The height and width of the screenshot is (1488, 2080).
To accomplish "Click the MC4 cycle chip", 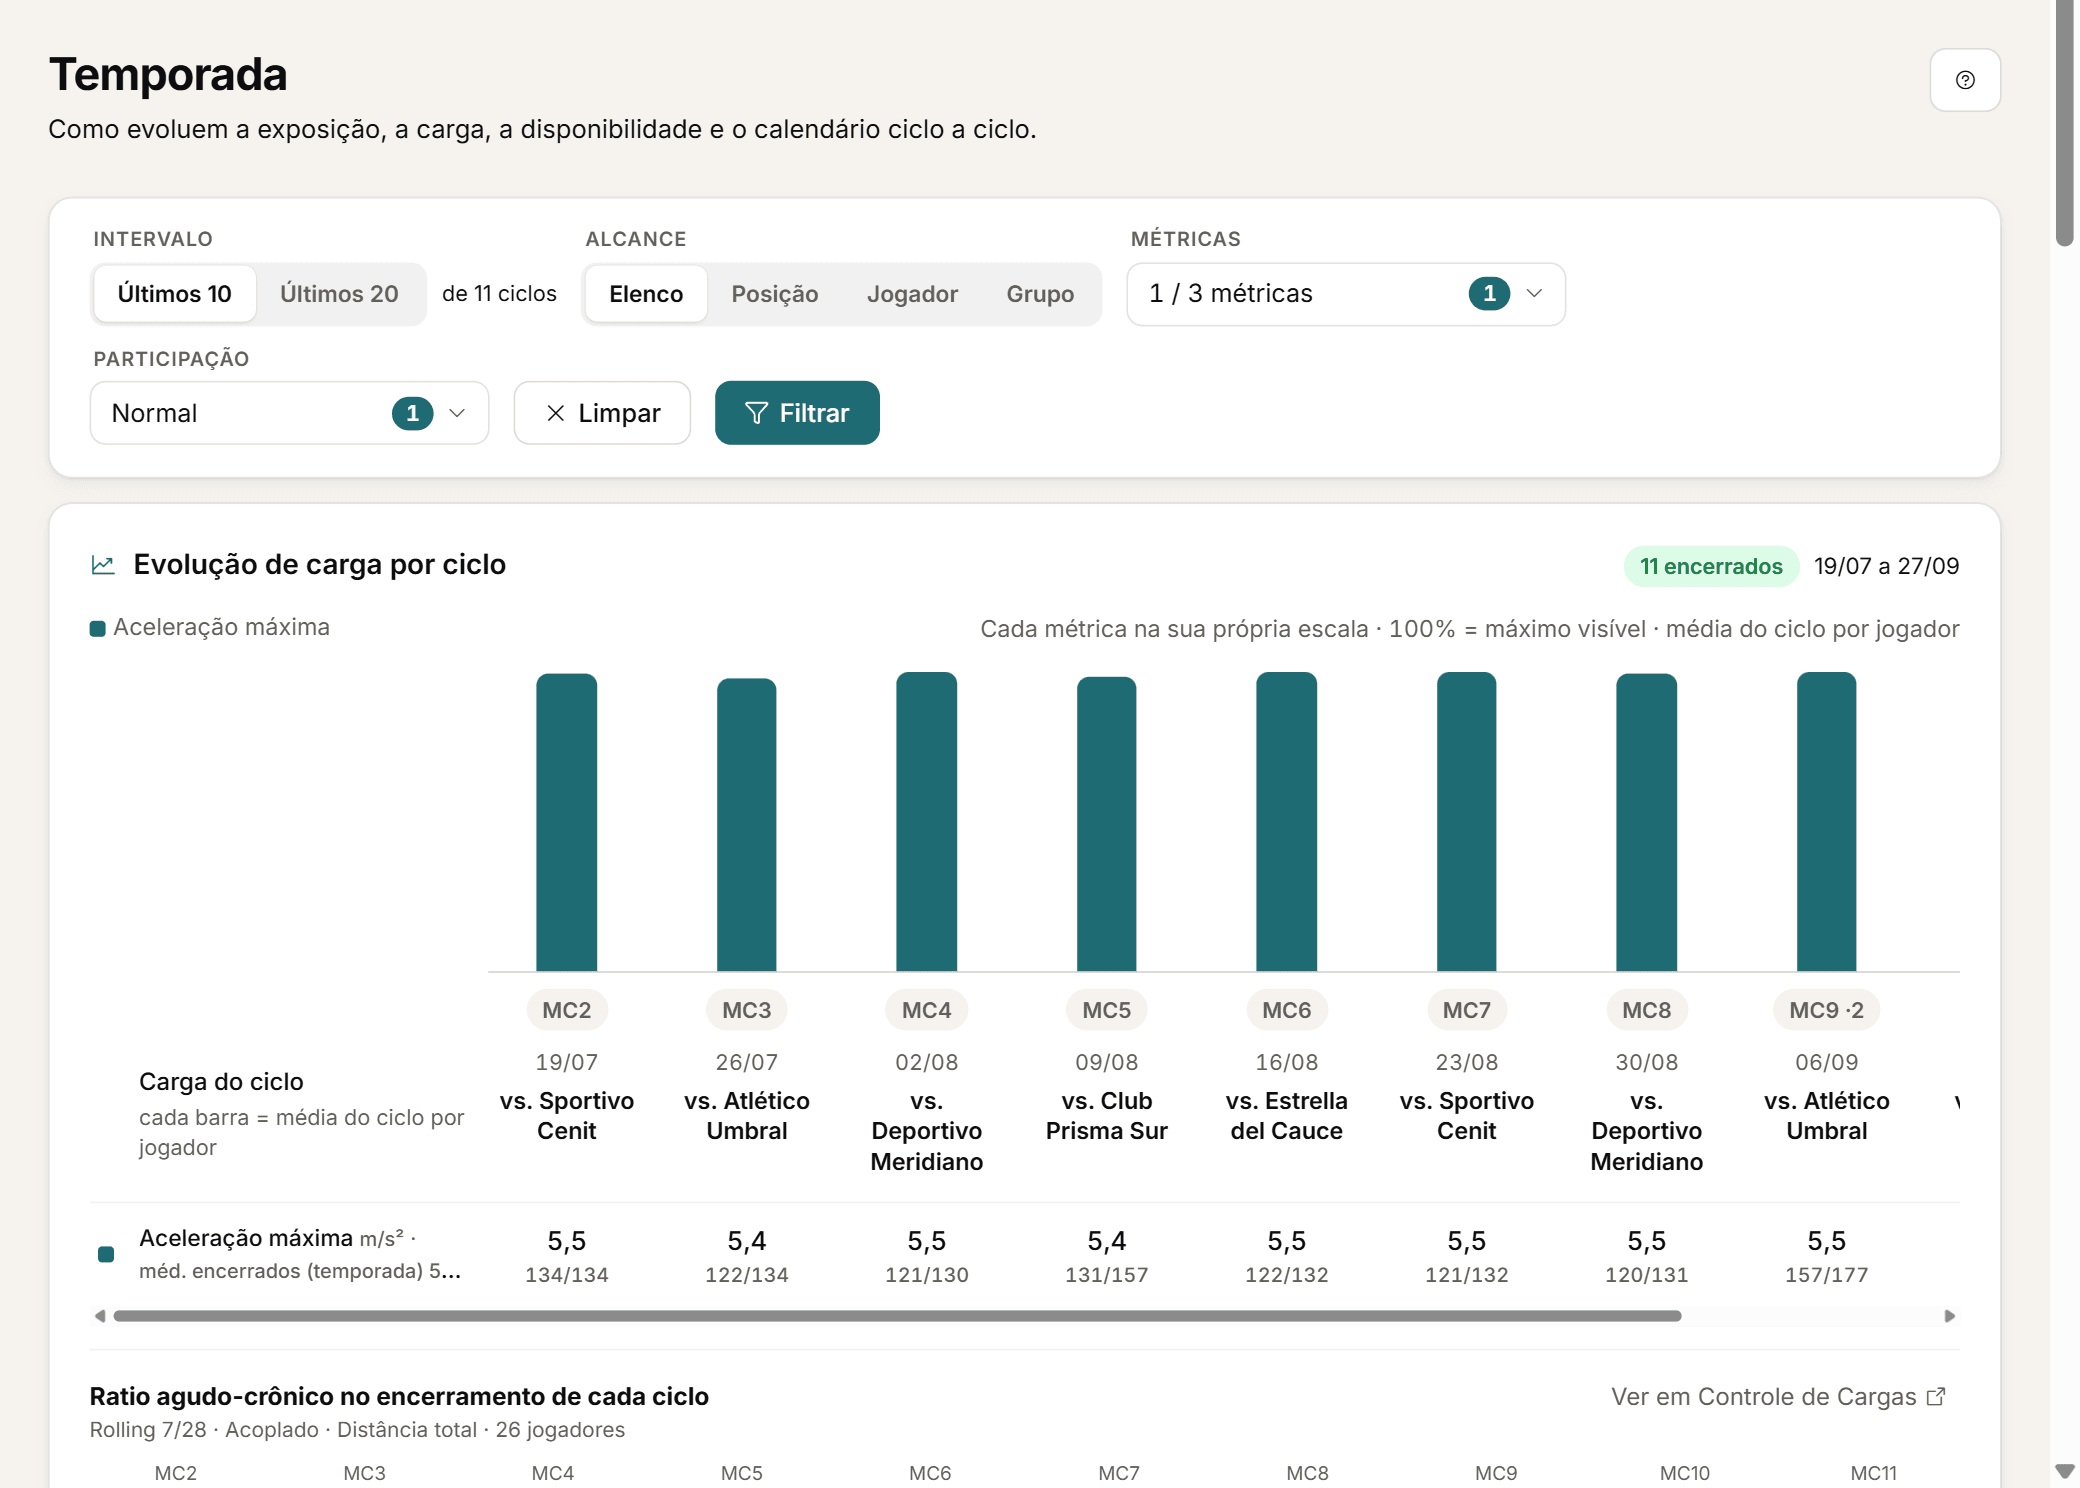I will 927,1010.
